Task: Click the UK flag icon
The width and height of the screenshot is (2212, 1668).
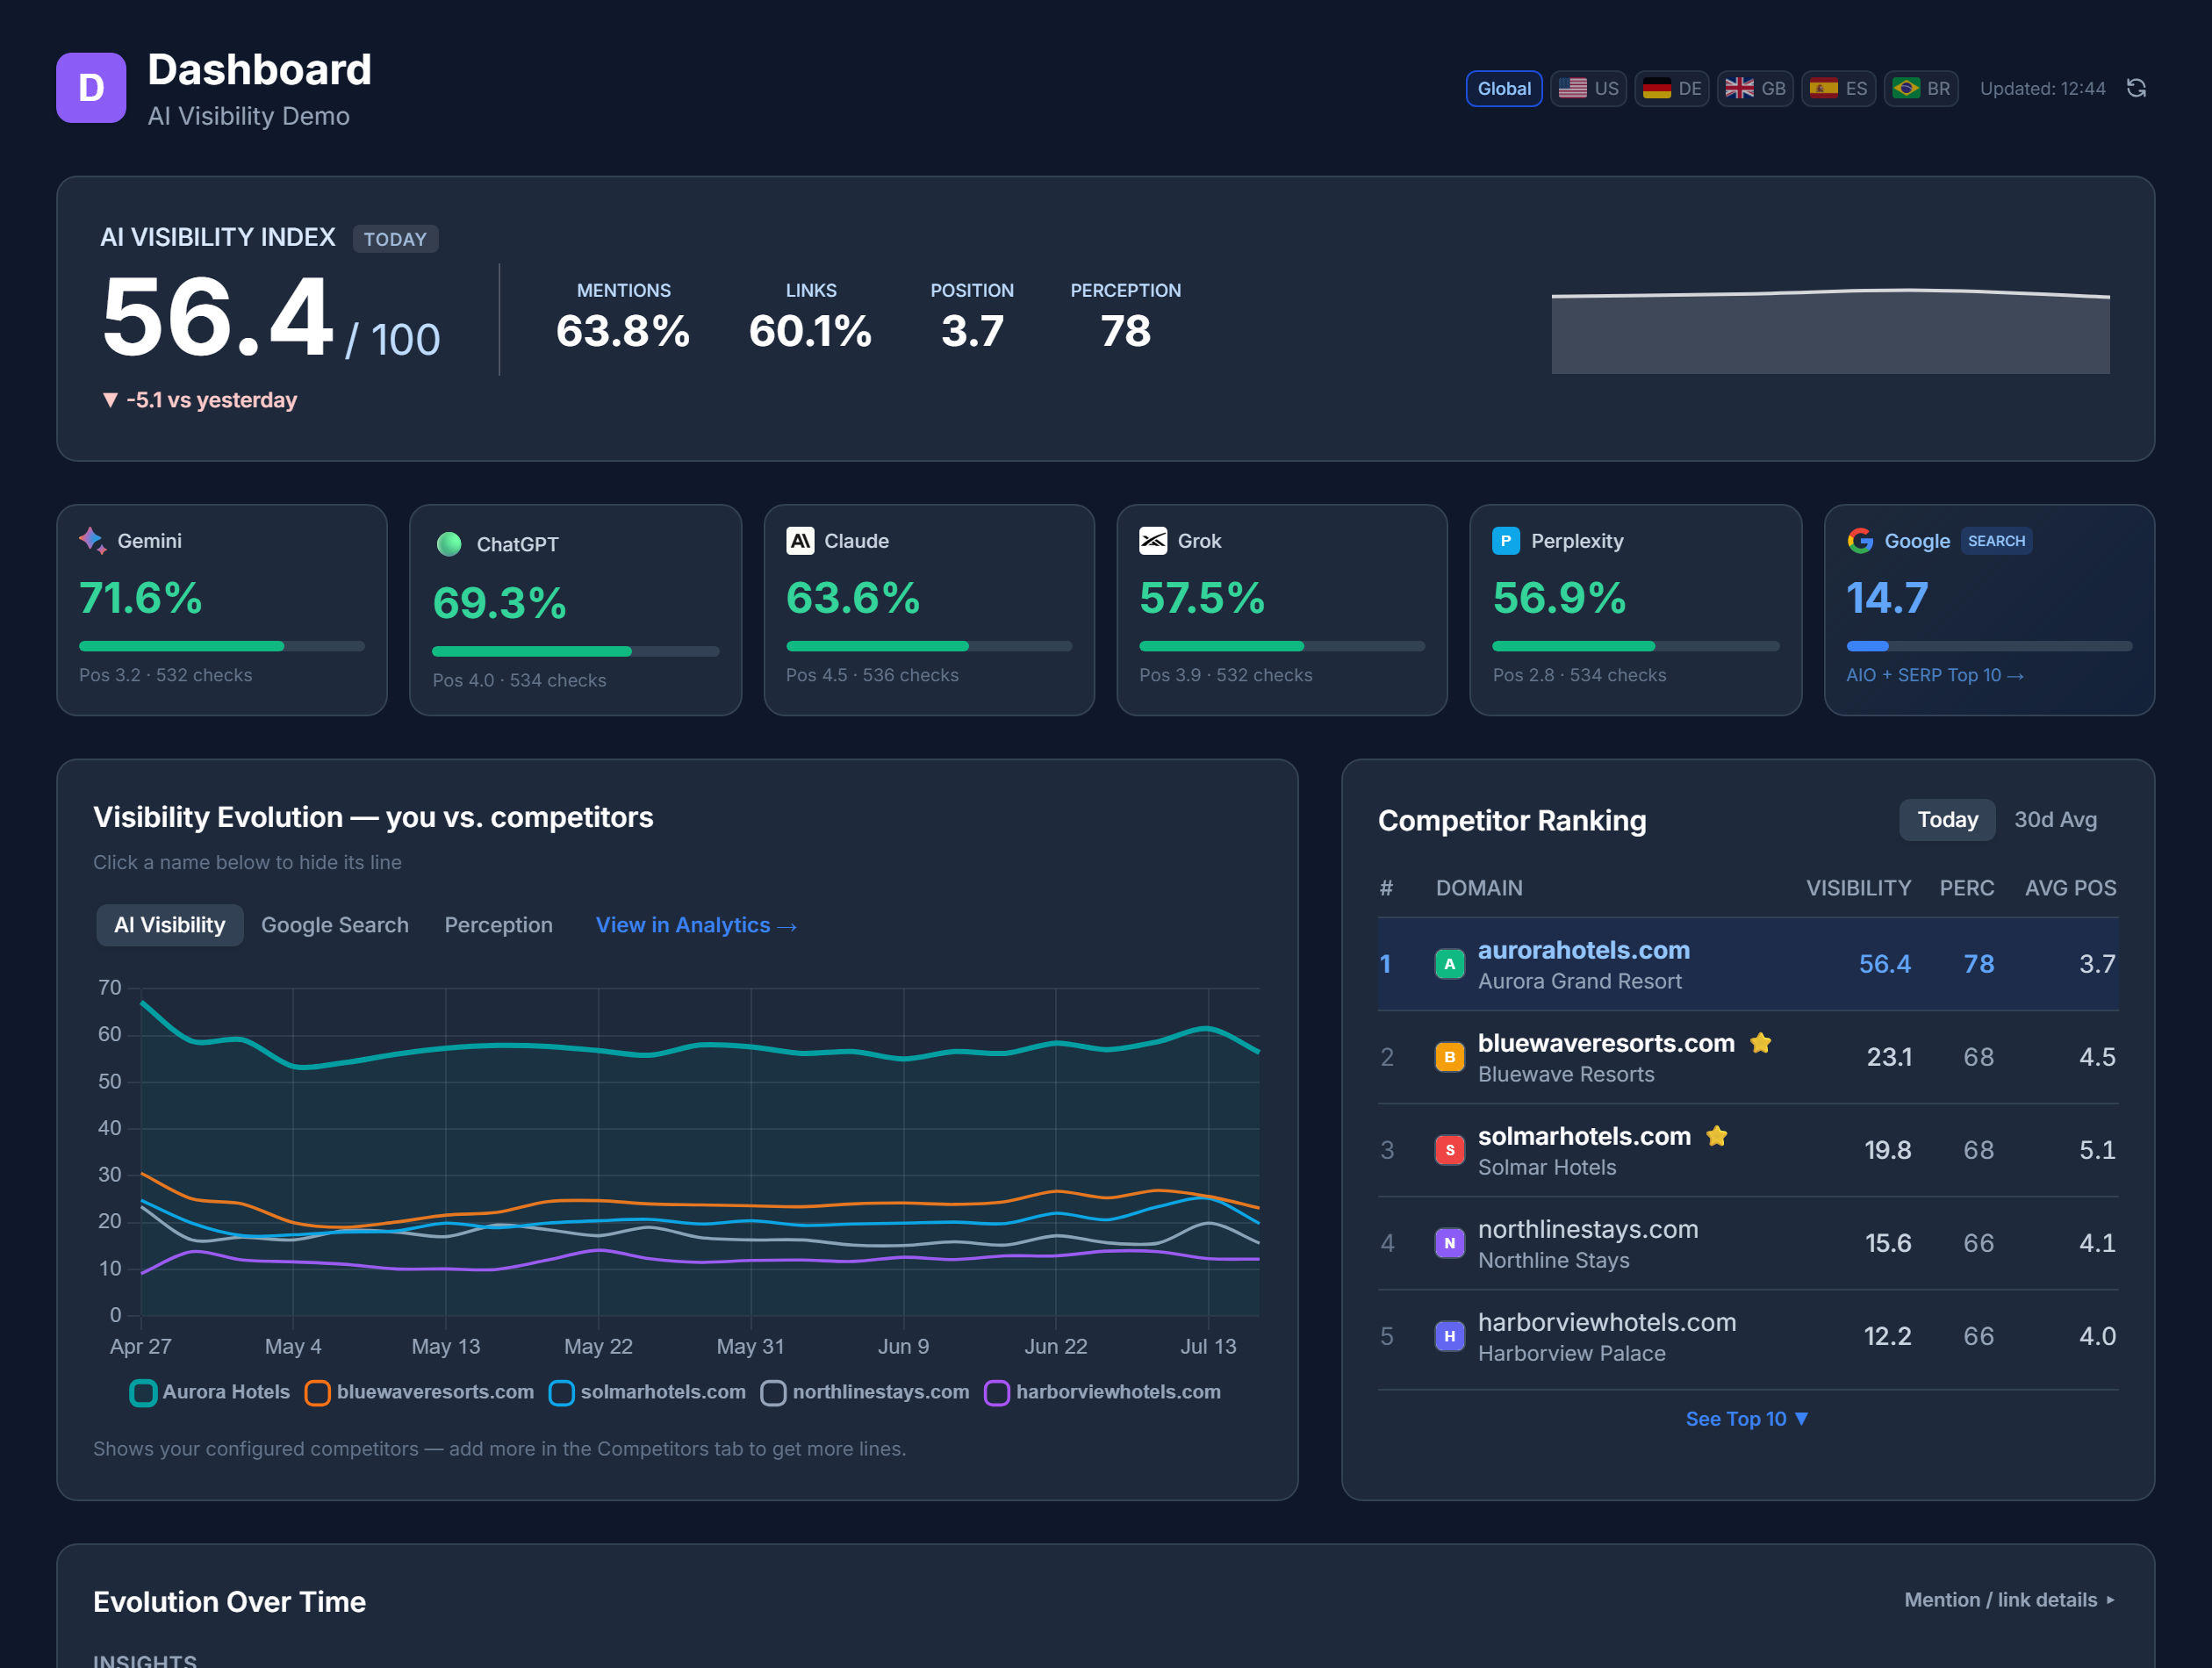Action: point(1739,88)
